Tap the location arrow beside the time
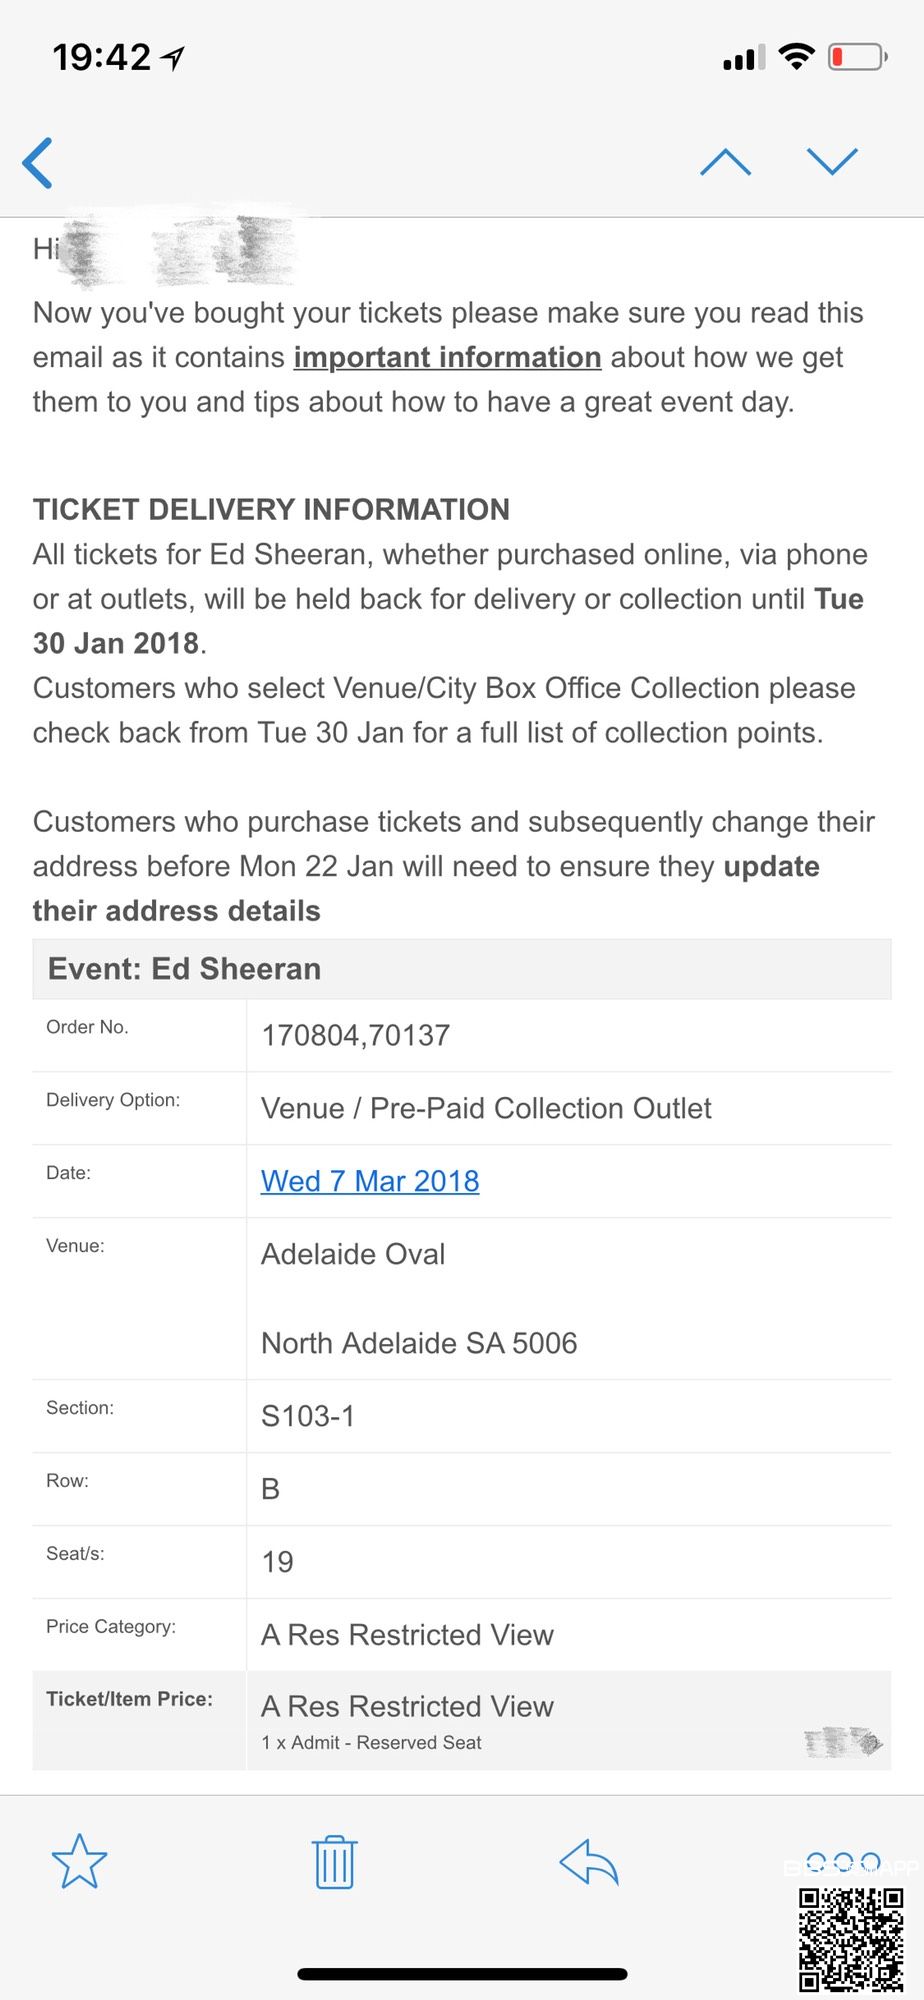The height and width of the screenshot is (2000, 924). (x=173, y=59)
